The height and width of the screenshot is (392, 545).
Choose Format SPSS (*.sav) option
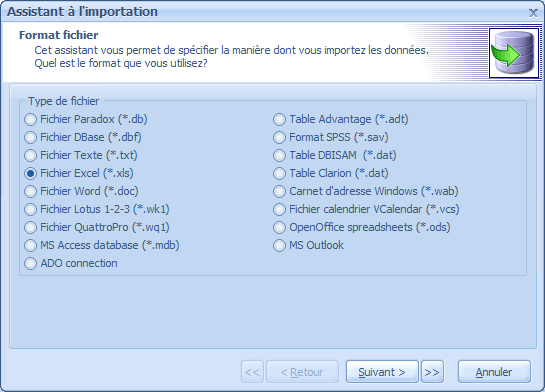click(x=331, y=137)
